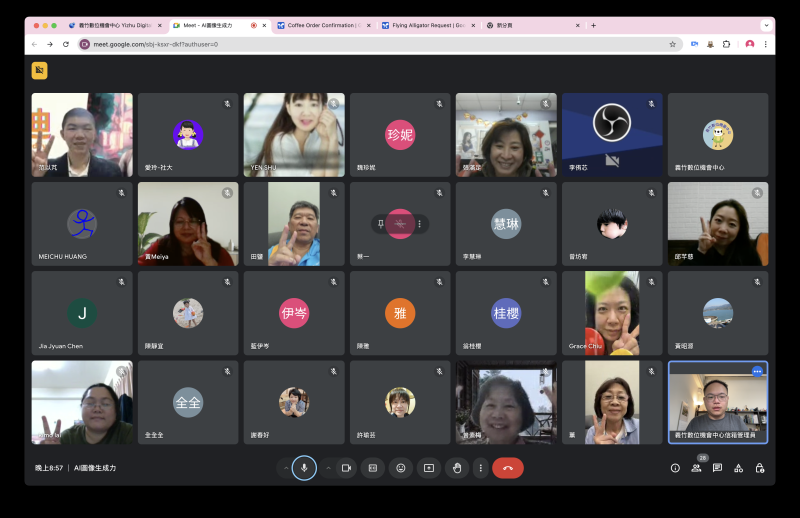Pin the hovered participant tile
This screenshot has height=518, width=800.
[381, 224]
